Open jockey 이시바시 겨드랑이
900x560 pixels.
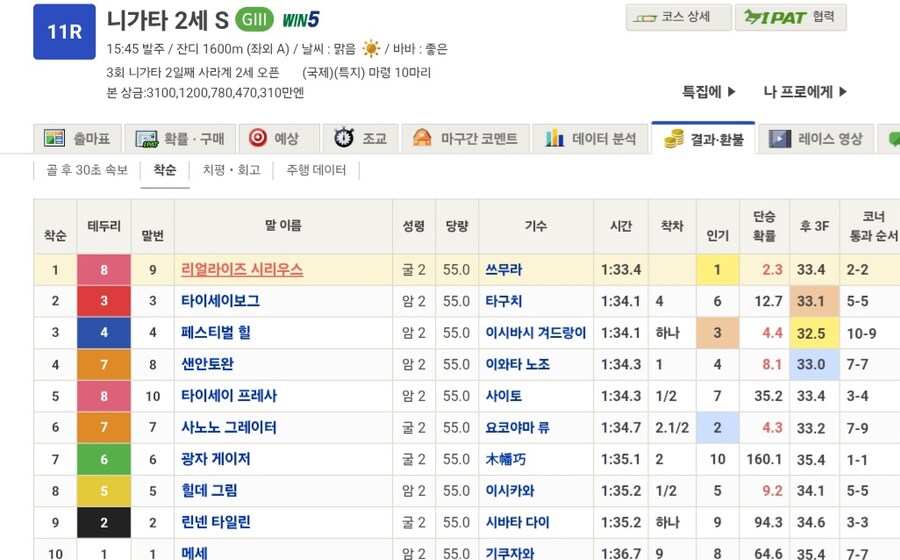pos(536,332)
